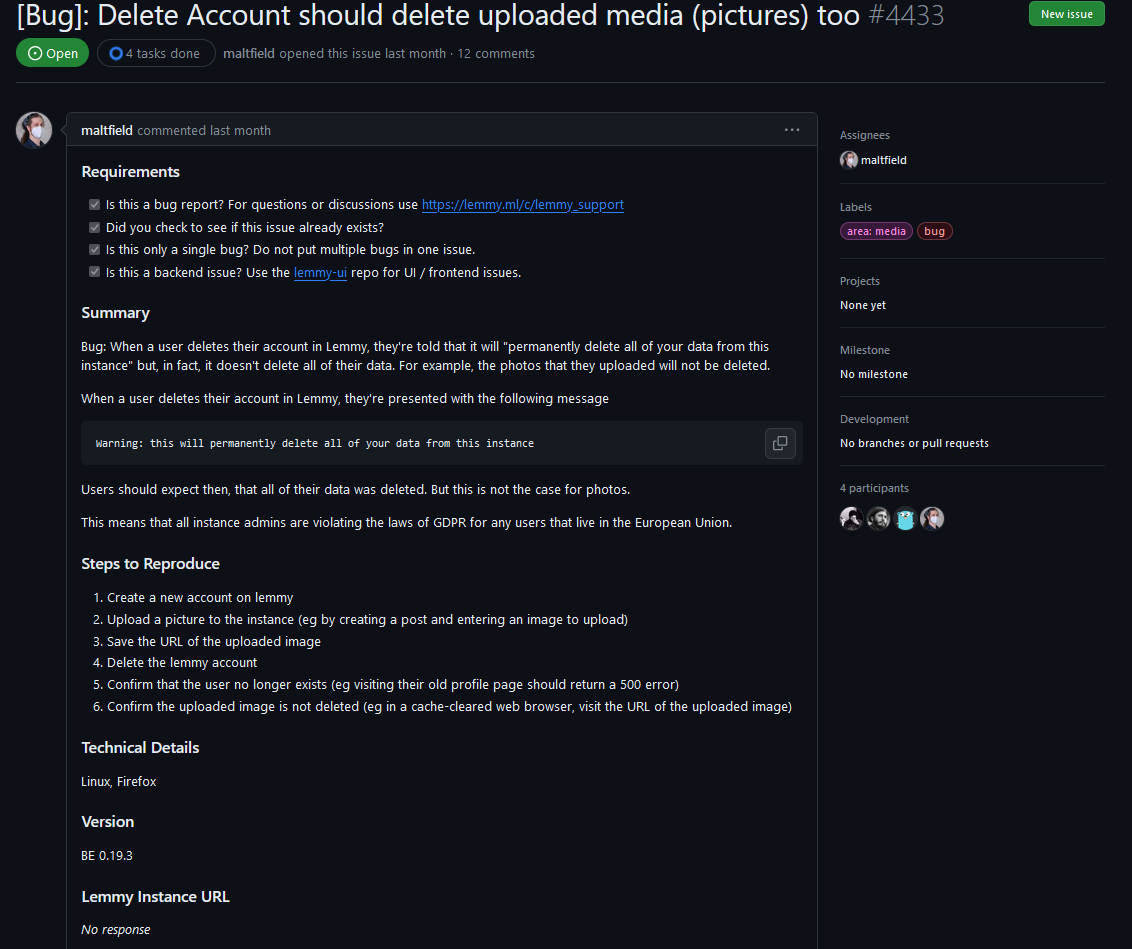The width and height of the screenshot is (1132, 949).
Task: Click step 'Save the URL of the uploaded image'
Action: tap(214, 642)
